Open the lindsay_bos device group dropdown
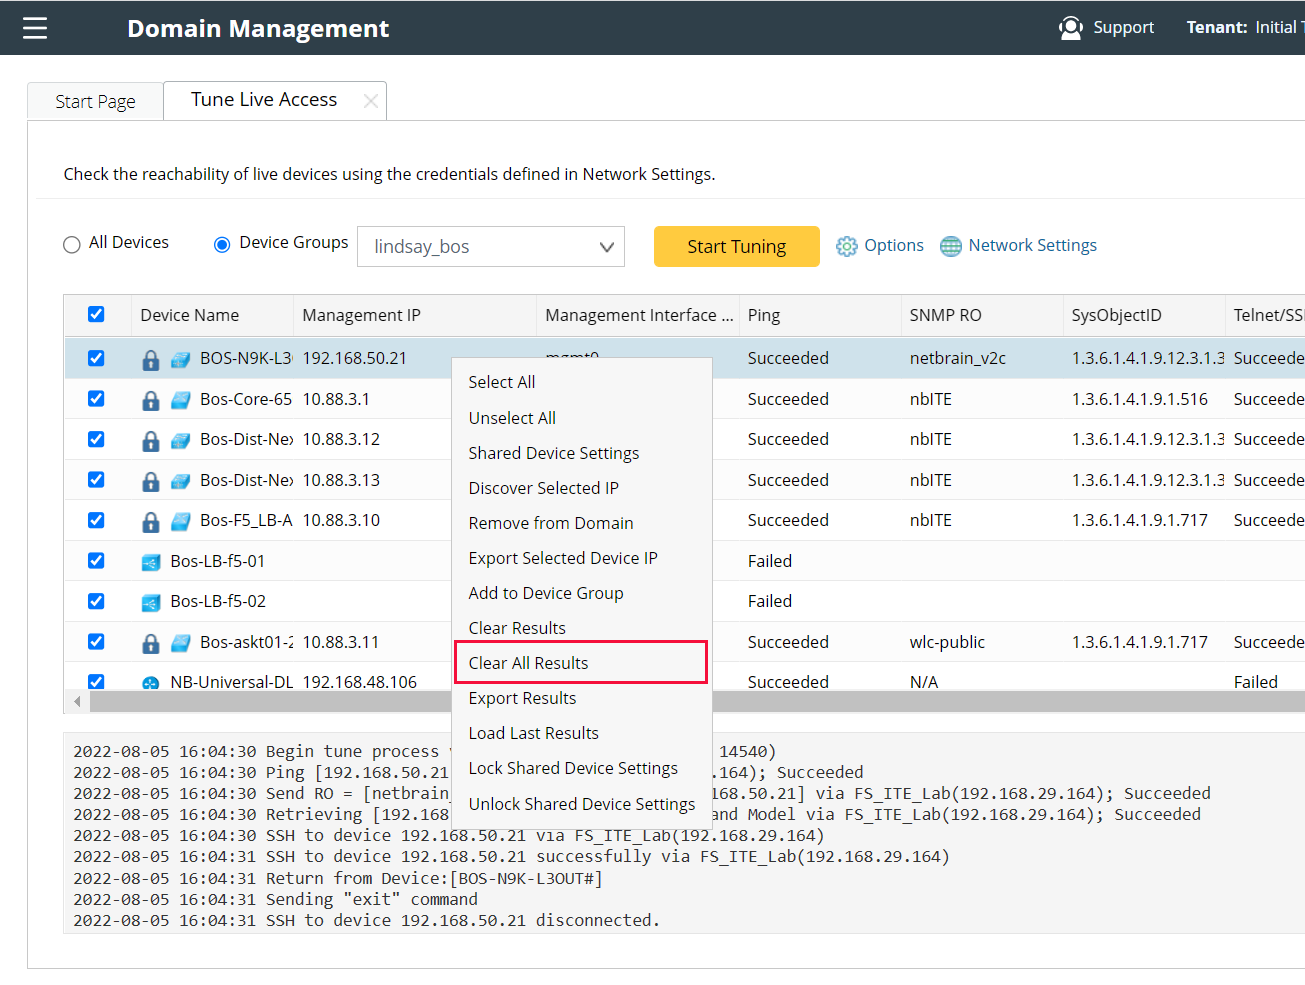The image size is (1305, 985). (x=490, y=247)
